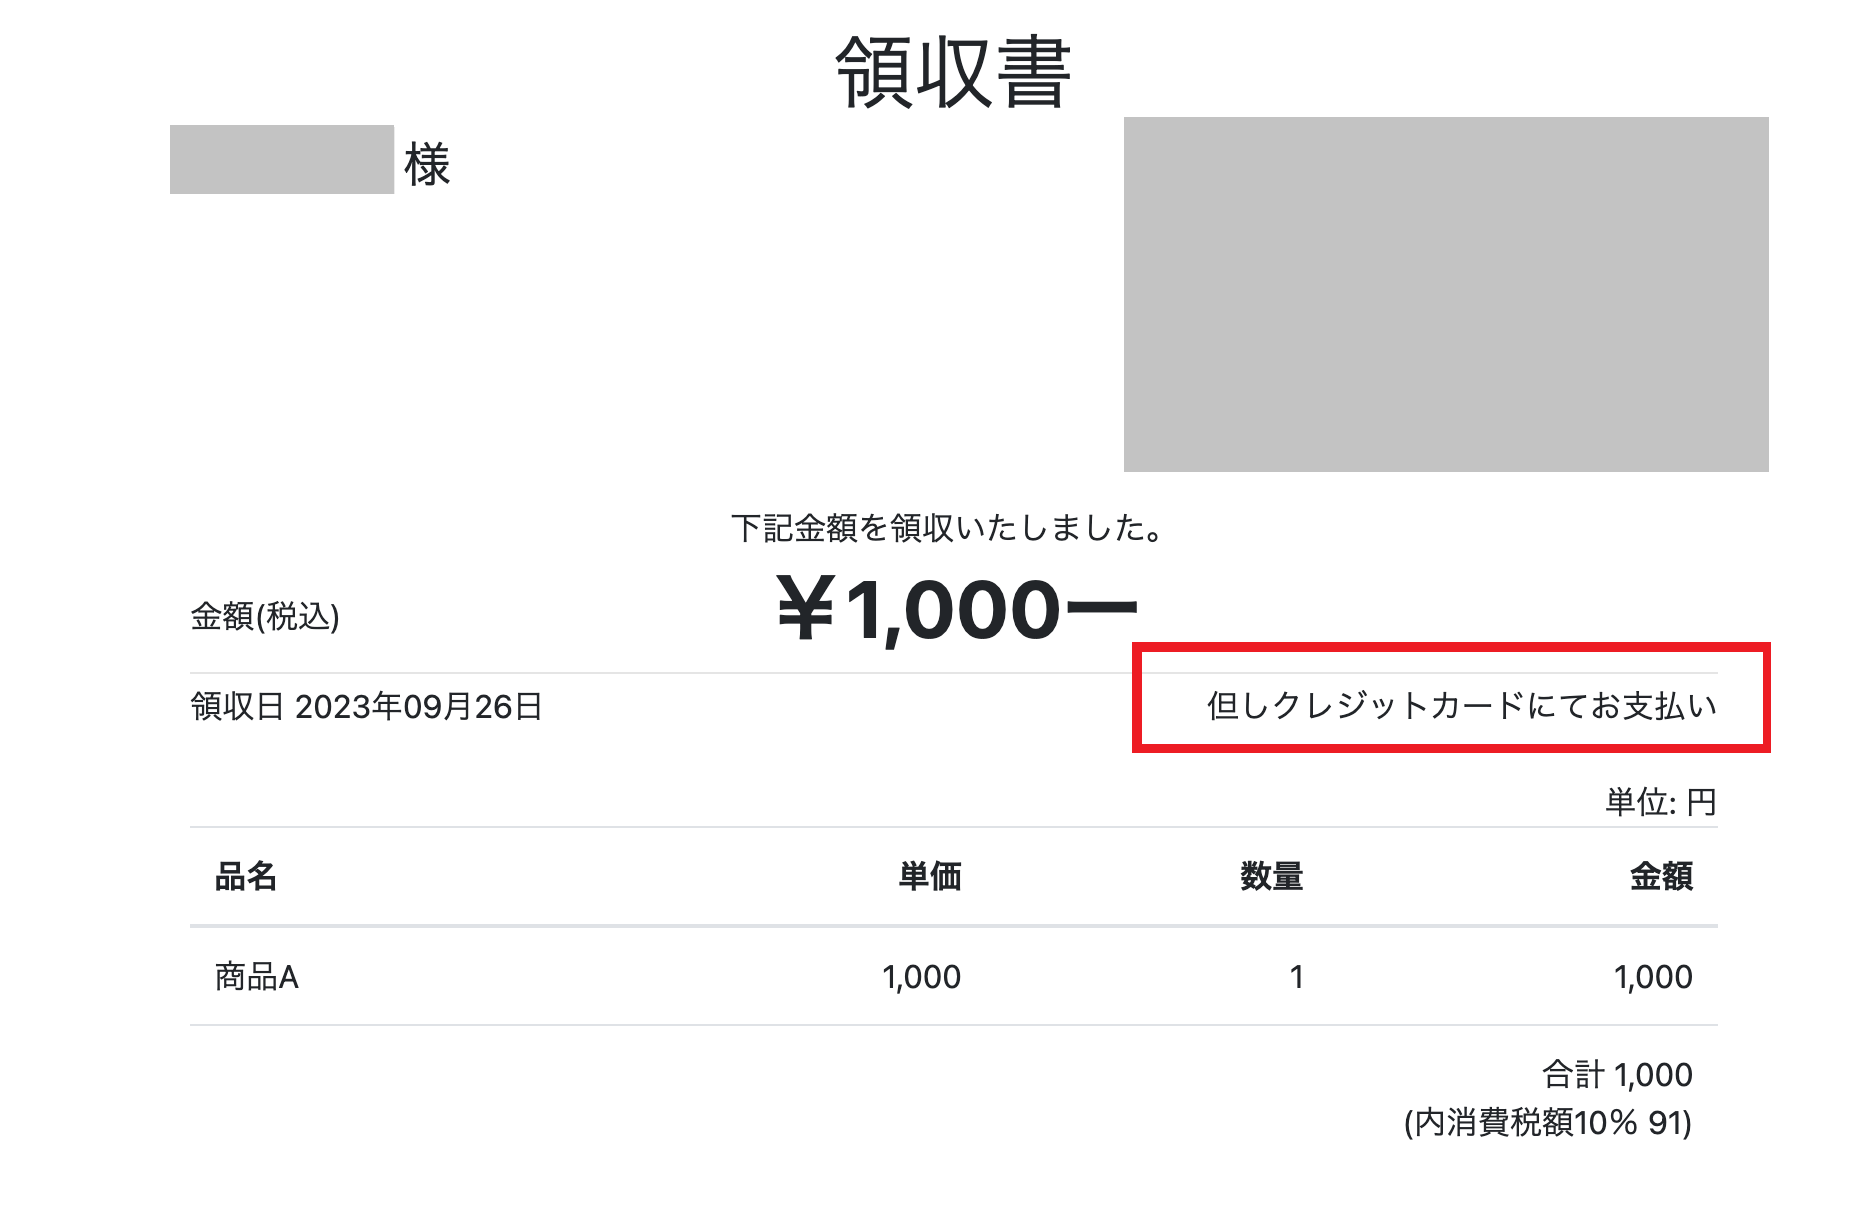Click the 但しクレジットカードにてお支払い note
The width and height of the screenshot is (1858, 1228).
pos(1462,706)
